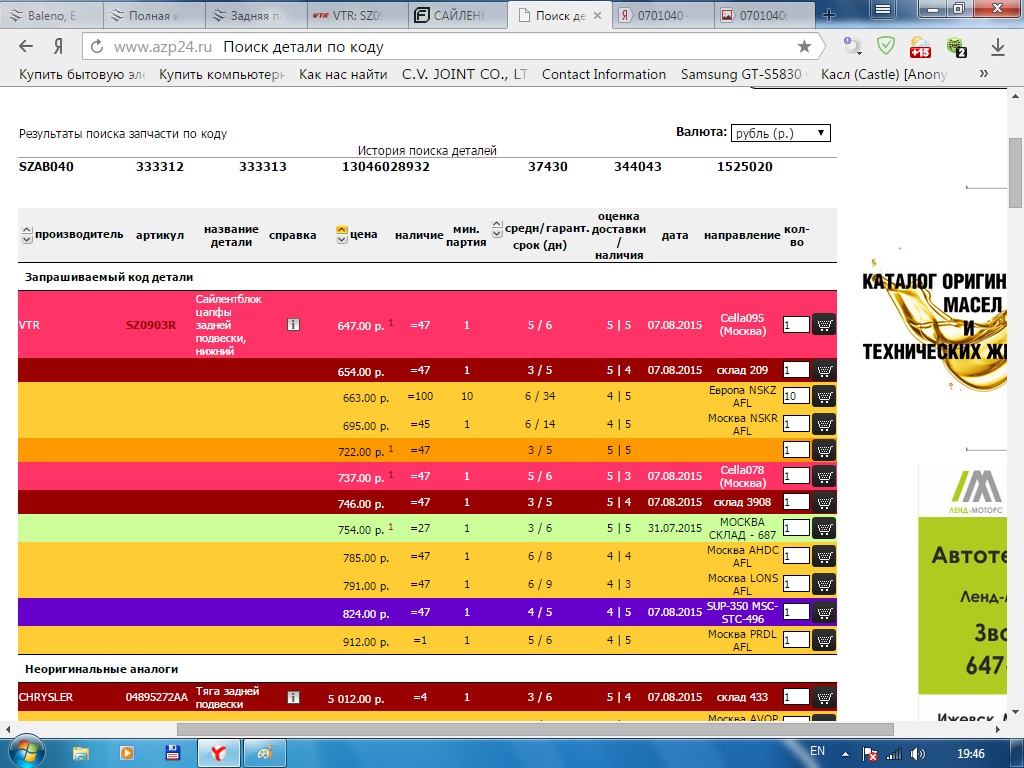Sort by the производитель column arrows
The width and height of the screenshot is (1024, 768).
(26, 235)
